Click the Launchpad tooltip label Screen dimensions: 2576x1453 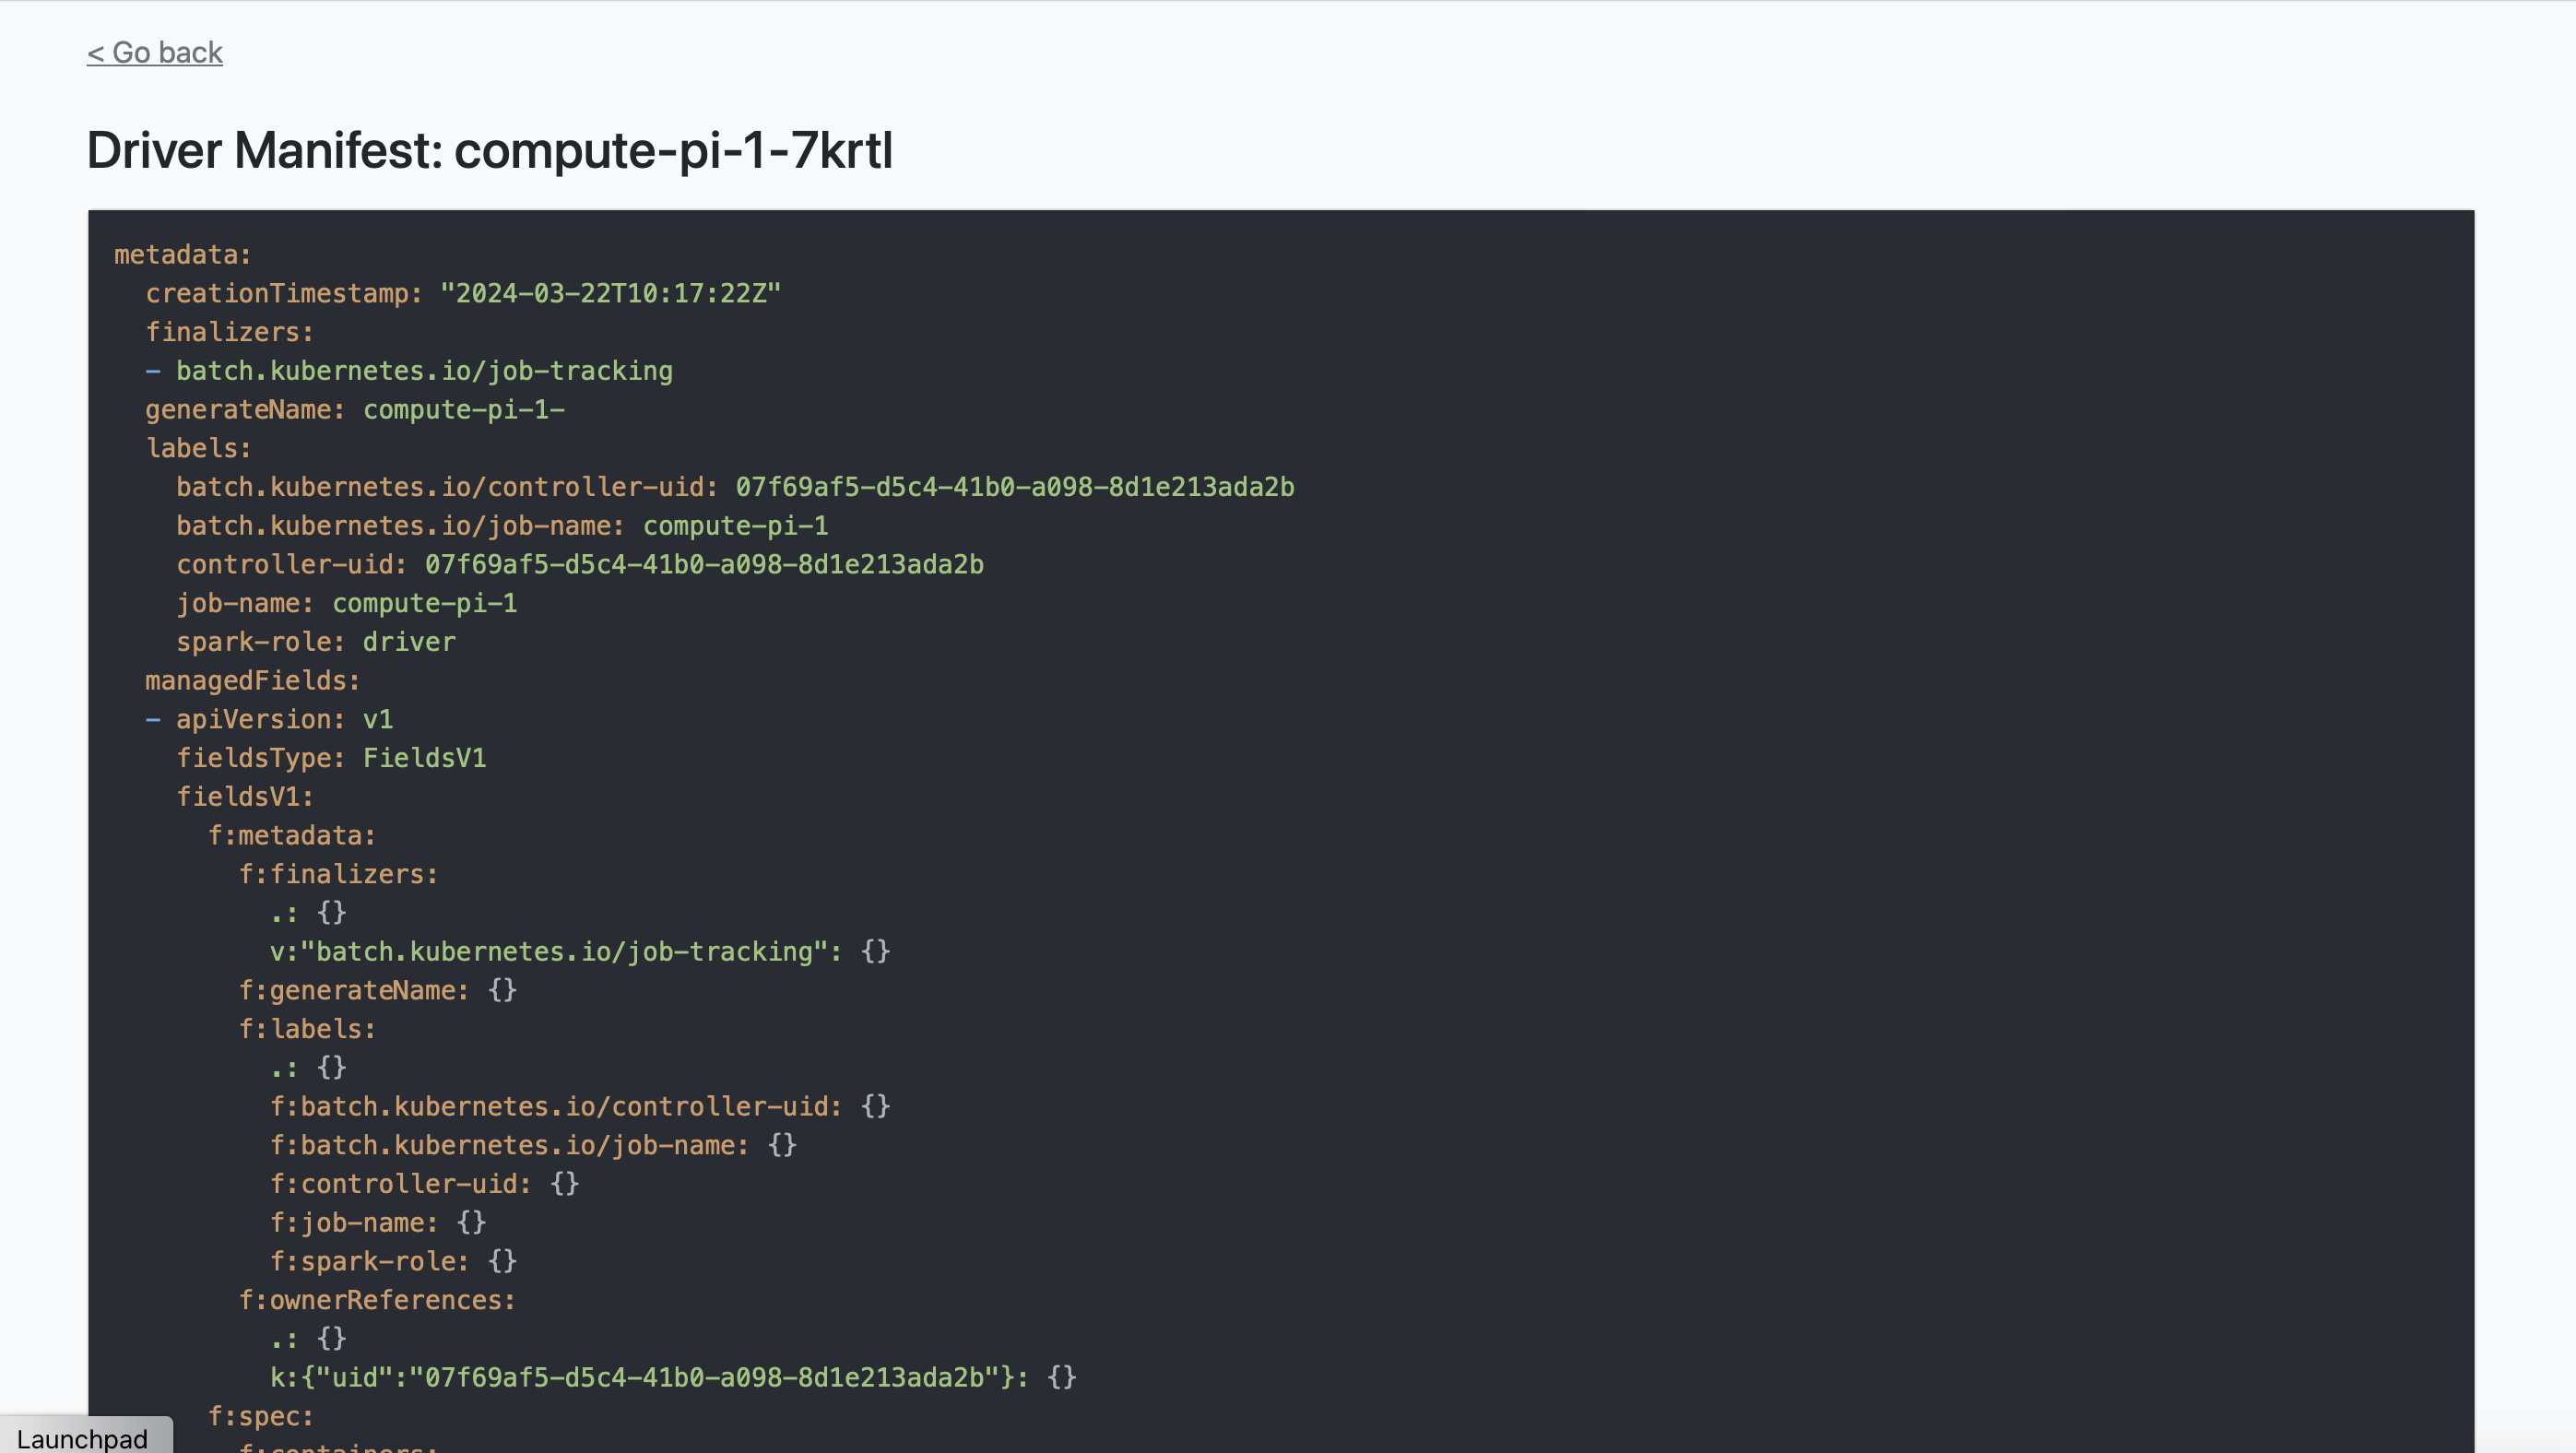[x=82, y=1438]
